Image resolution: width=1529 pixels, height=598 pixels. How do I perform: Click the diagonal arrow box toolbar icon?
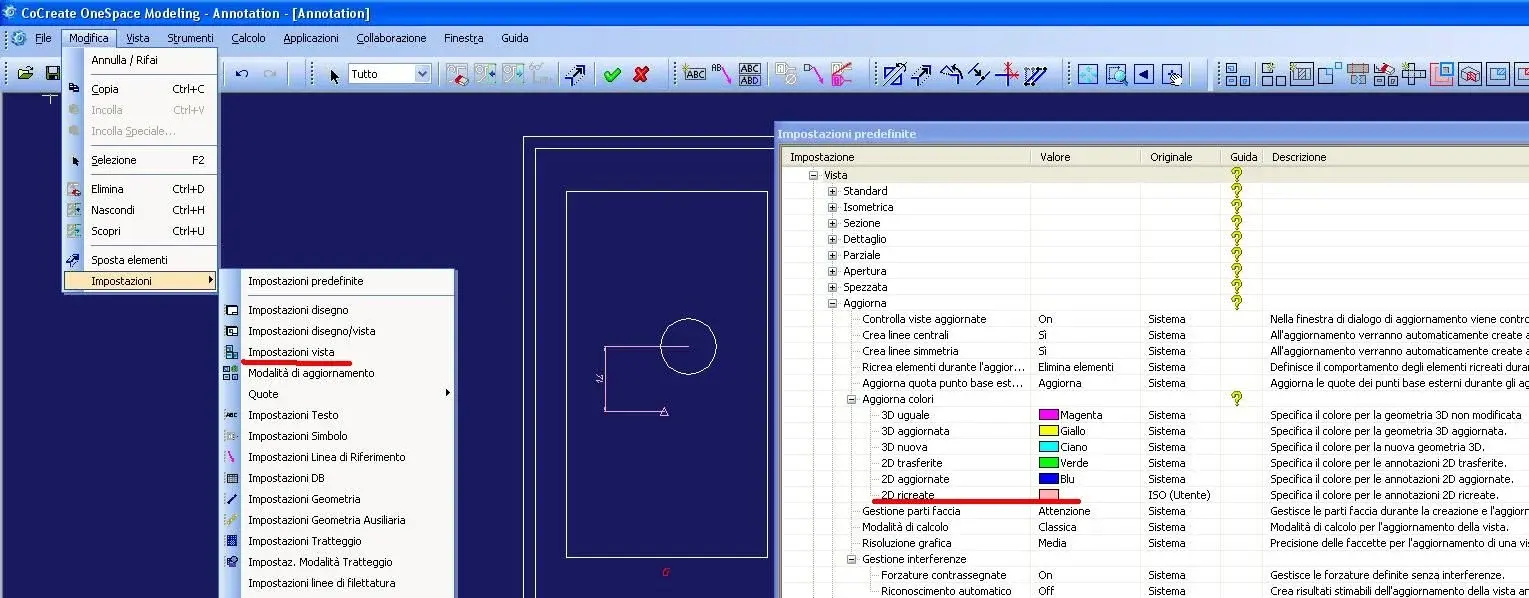tap(574, 74)
